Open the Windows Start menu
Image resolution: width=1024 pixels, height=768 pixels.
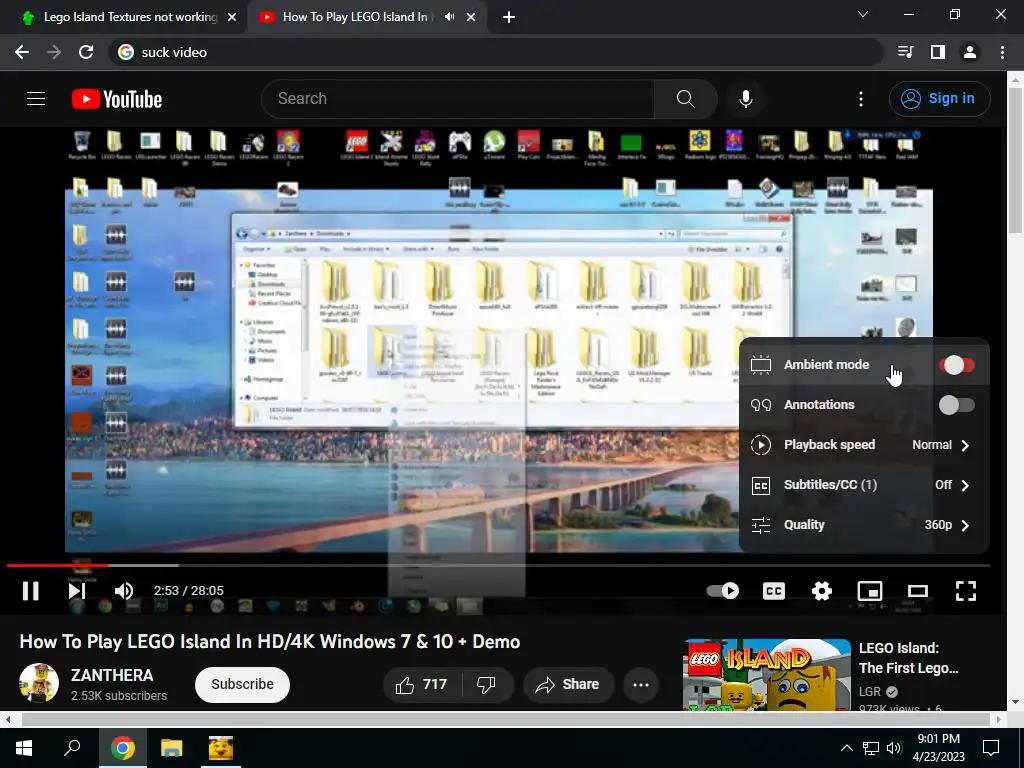[x=24, y=748]
